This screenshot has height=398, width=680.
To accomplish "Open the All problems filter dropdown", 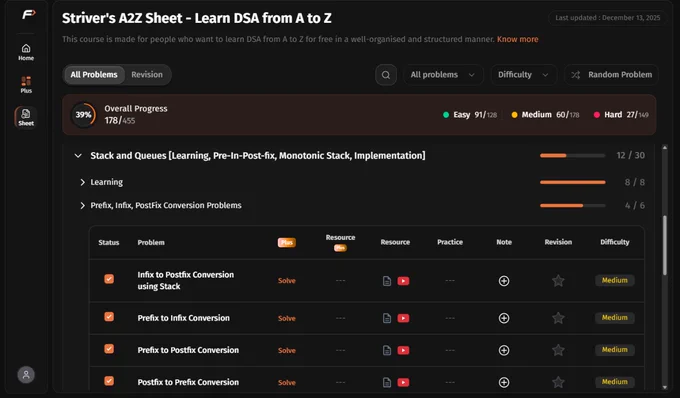I will pyautogui.click(x=443, y=75).
